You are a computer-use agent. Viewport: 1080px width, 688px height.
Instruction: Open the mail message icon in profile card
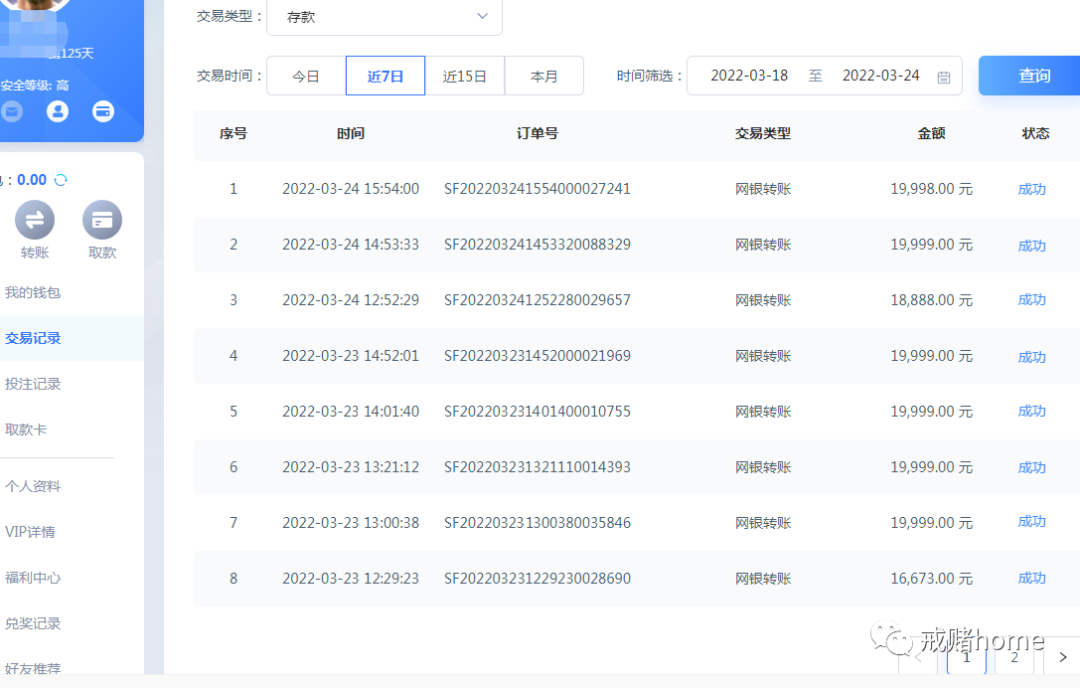click(12, 111)
